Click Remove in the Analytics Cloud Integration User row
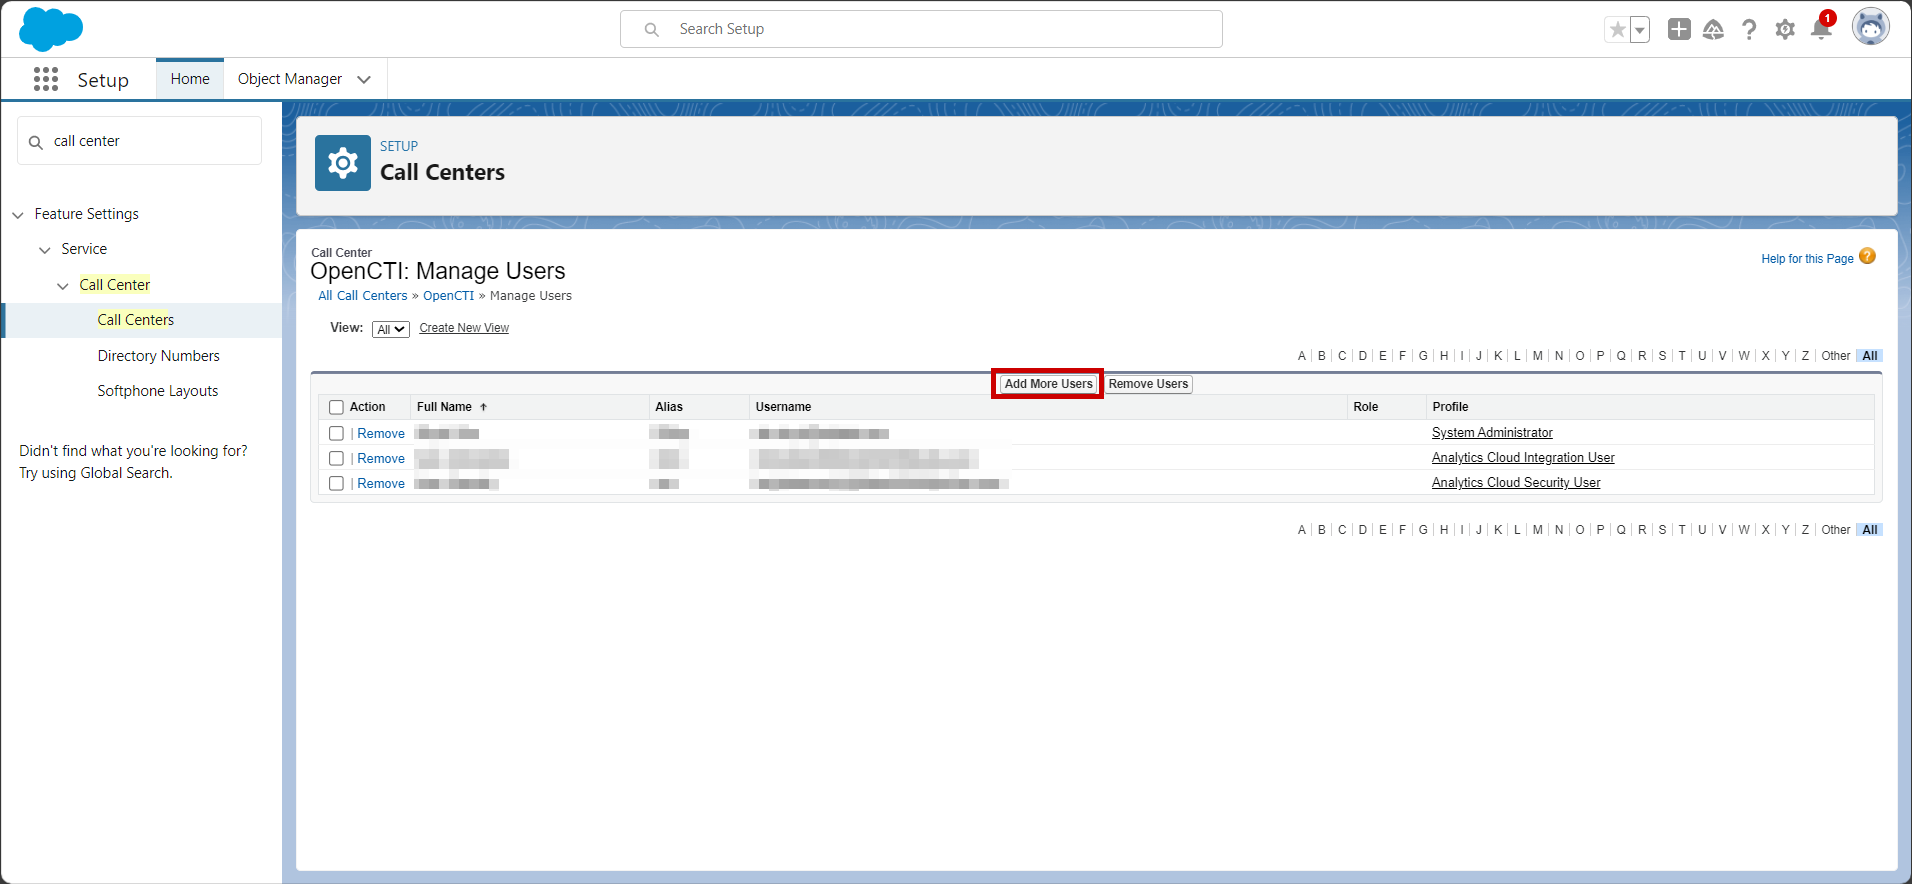 (x=381, y=458)
